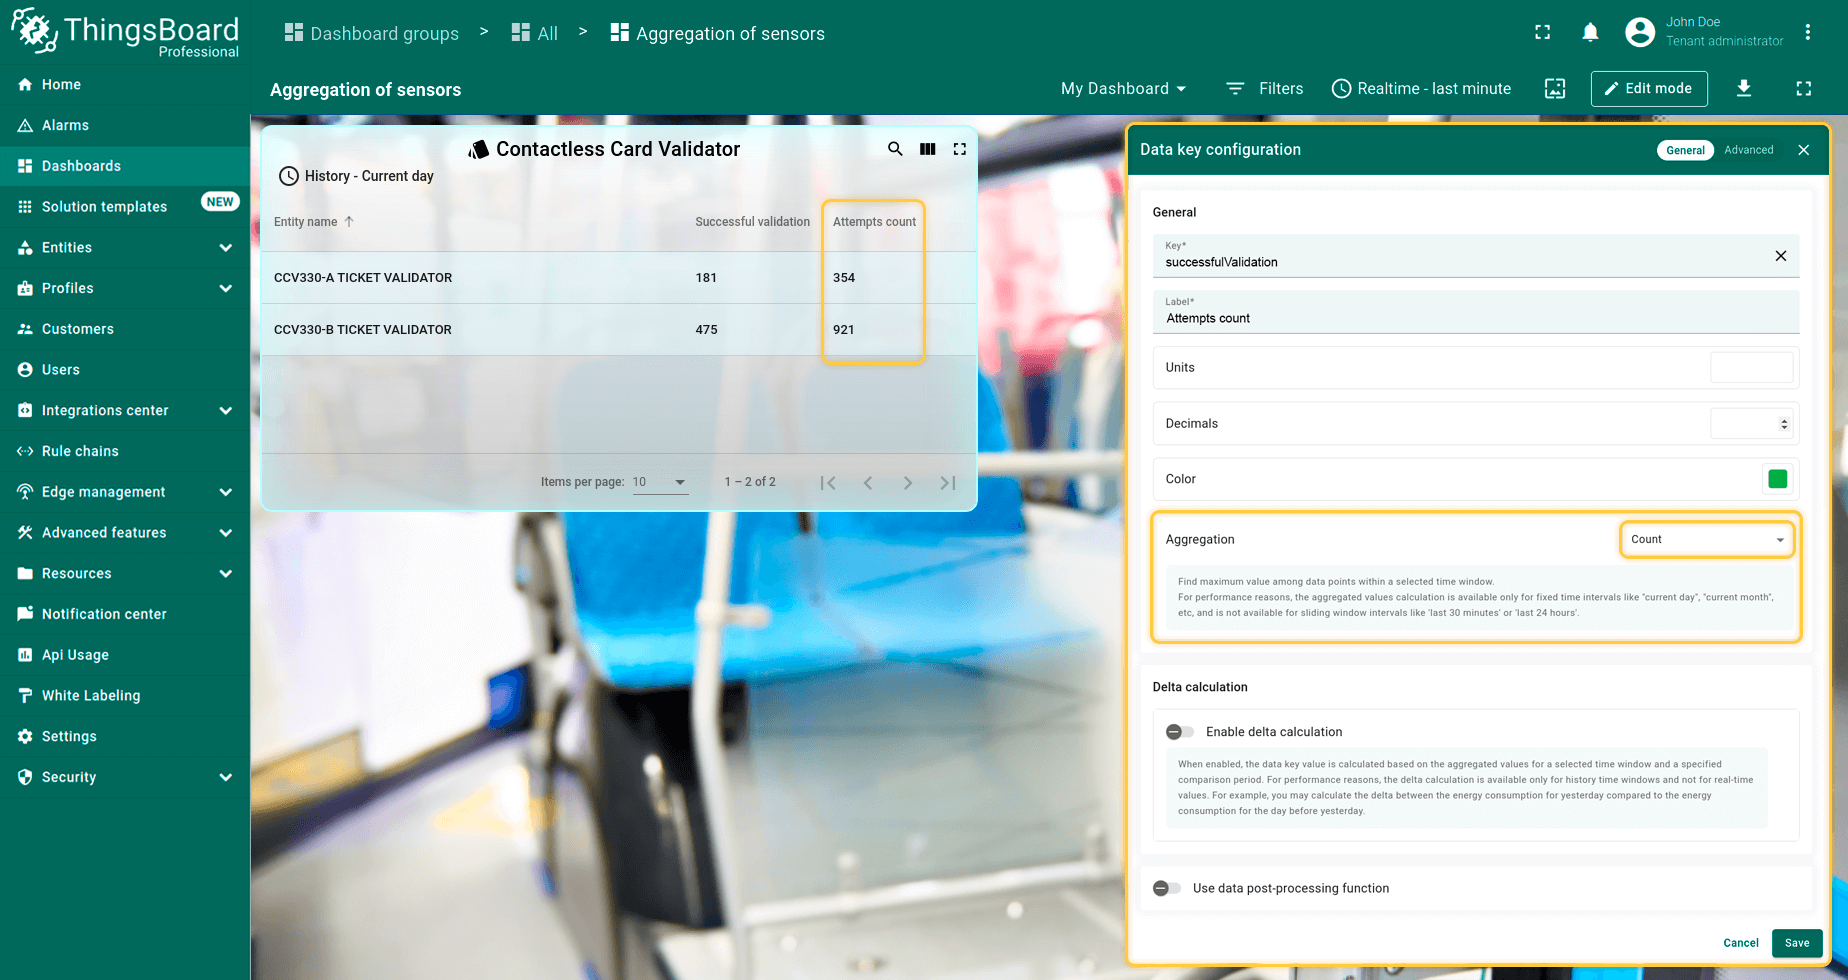The height and width of the screenshot is (980, 1848).
Task: Open the user menu three-dots icon
Action: point(1808,33)
